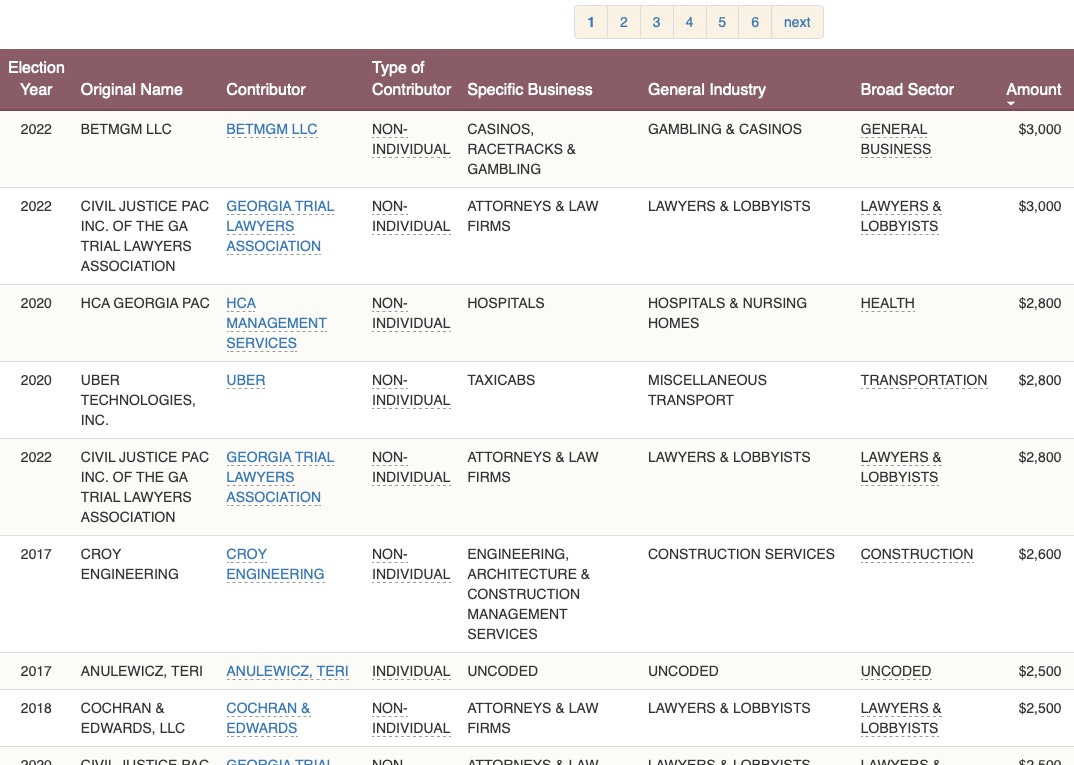Select ENGINEERING, ARCHITECTURE & CONSTRUCTION MANAGEMENT cell

[528, 594]
